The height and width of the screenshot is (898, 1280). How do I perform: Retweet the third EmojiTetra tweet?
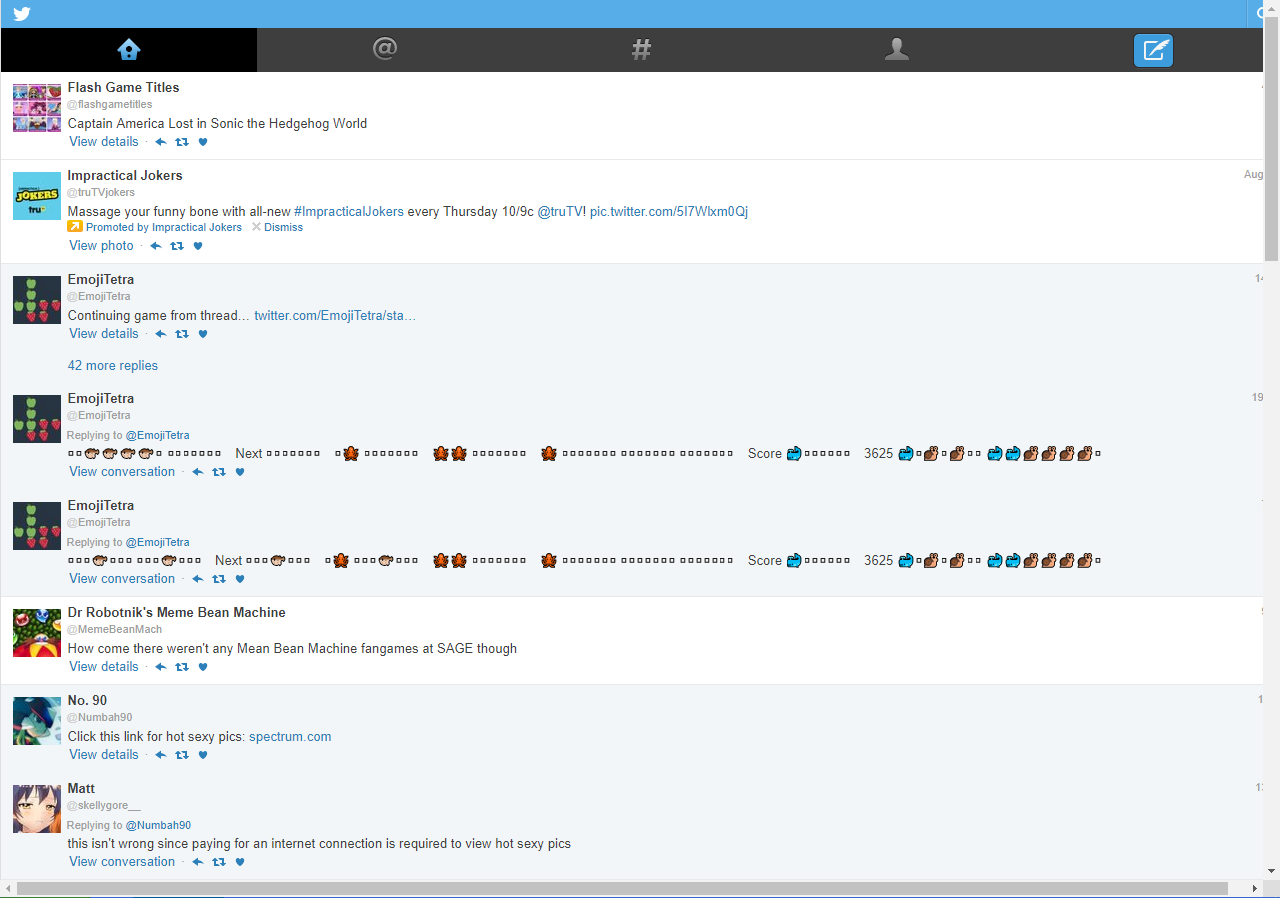click(x=218, y=579)
